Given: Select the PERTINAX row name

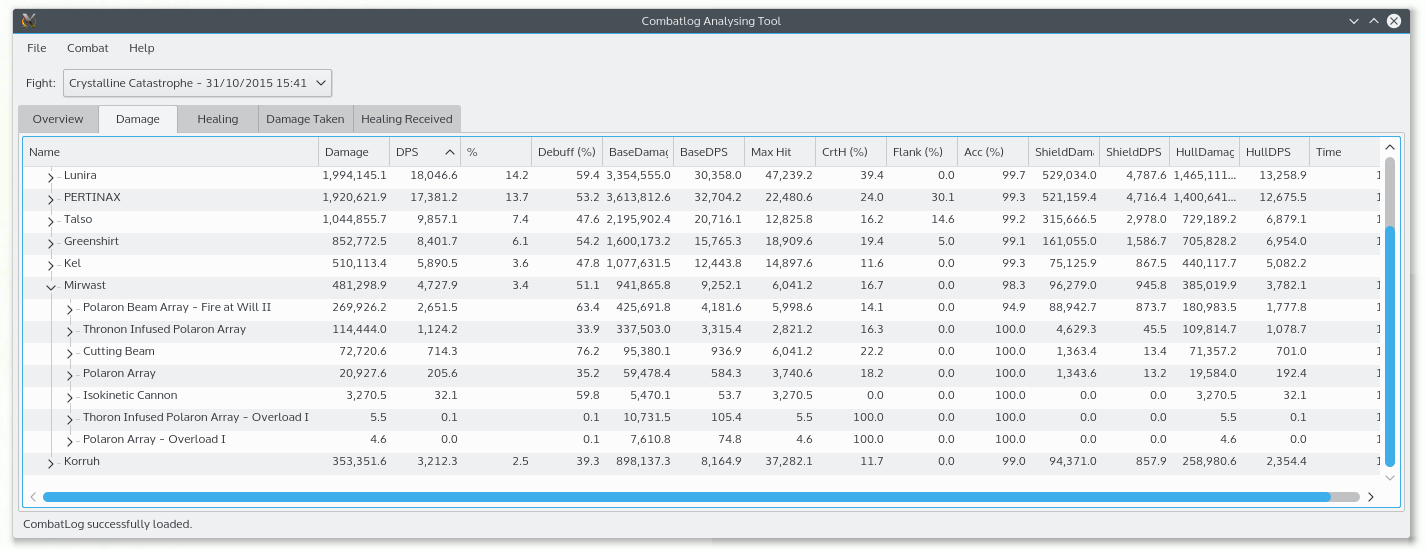Looking at the screenshot, I should (x=92, y=197).
